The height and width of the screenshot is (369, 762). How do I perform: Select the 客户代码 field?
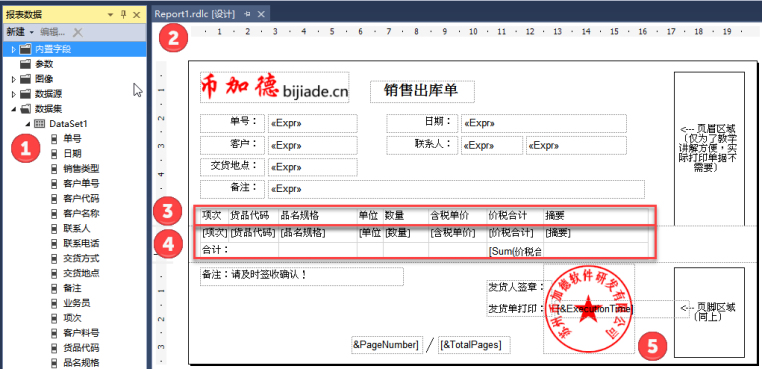[81, 198]
